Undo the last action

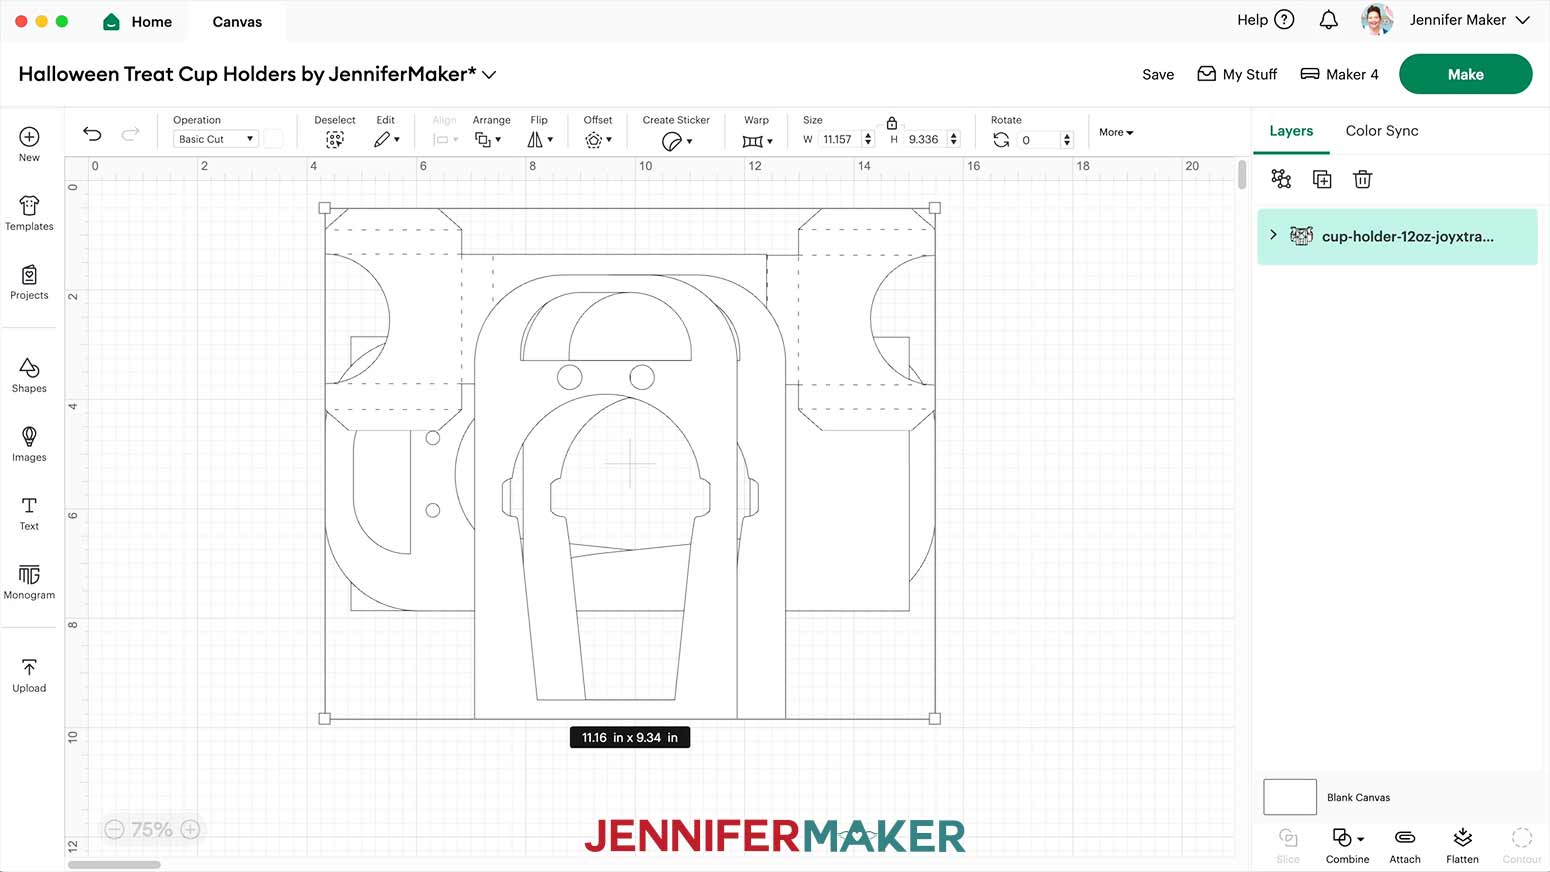(92, 133)
